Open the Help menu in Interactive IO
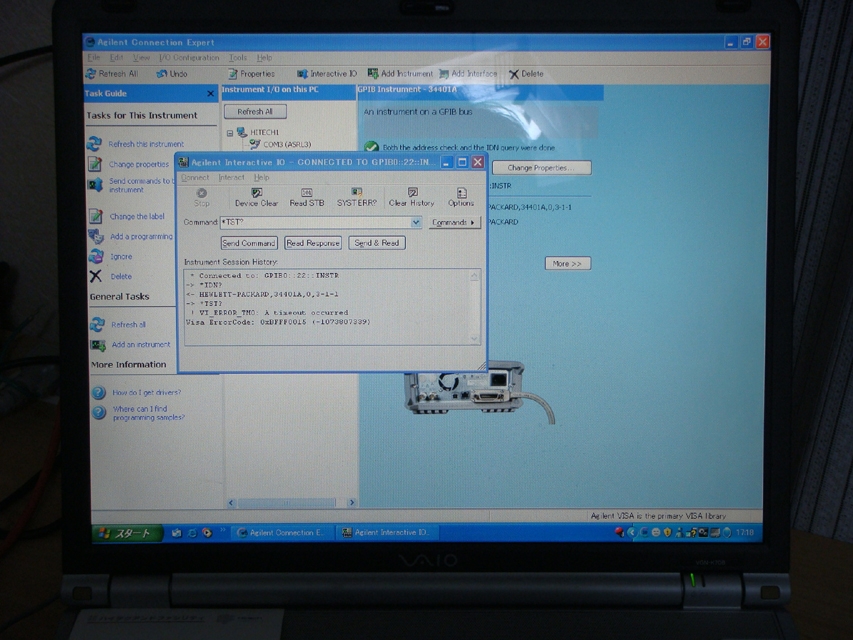The height and width of the screenshot is (640, 853). (262, 177)
